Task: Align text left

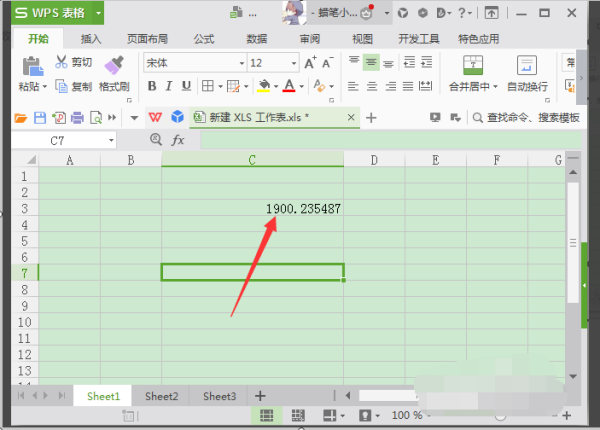Action: [x=353, y=86]
